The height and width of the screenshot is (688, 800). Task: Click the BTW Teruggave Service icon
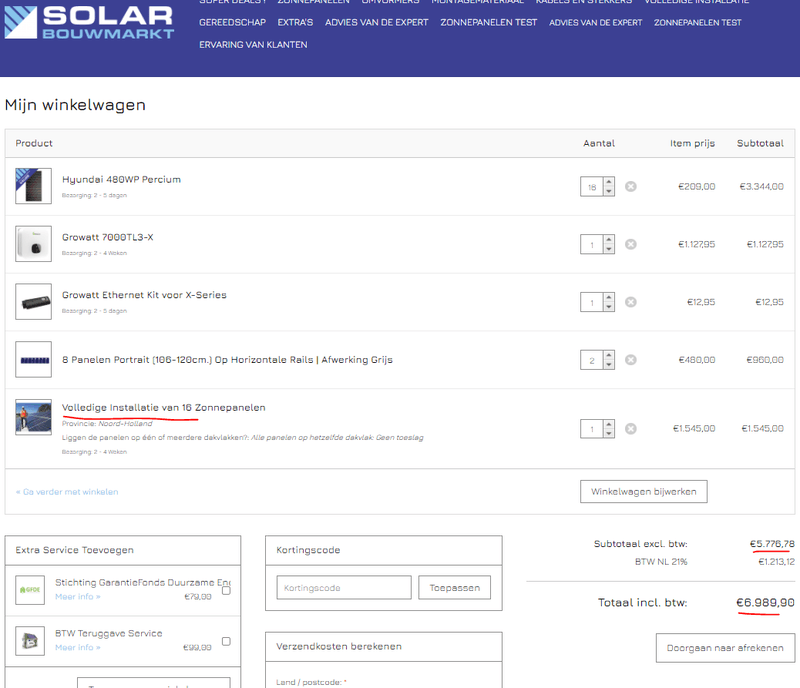30,641
